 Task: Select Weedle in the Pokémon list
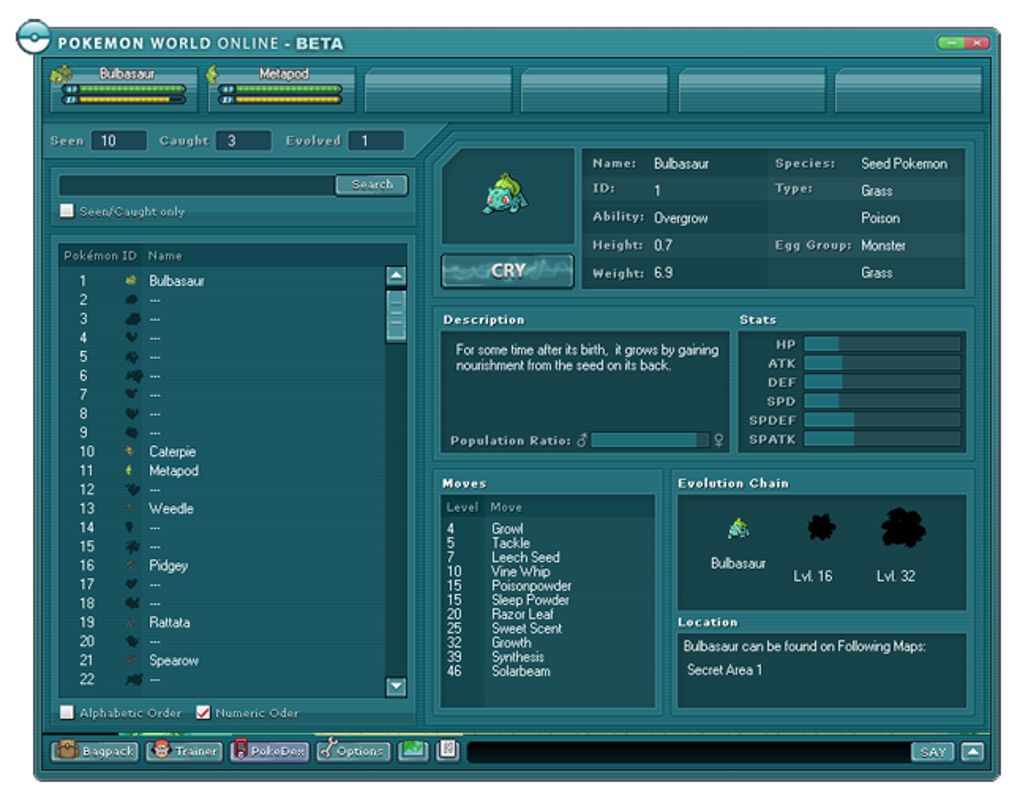coord(221,509)
